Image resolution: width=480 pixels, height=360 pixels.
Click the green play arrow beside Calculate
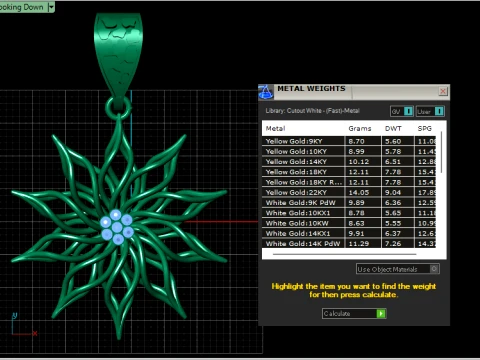(381, 313)
